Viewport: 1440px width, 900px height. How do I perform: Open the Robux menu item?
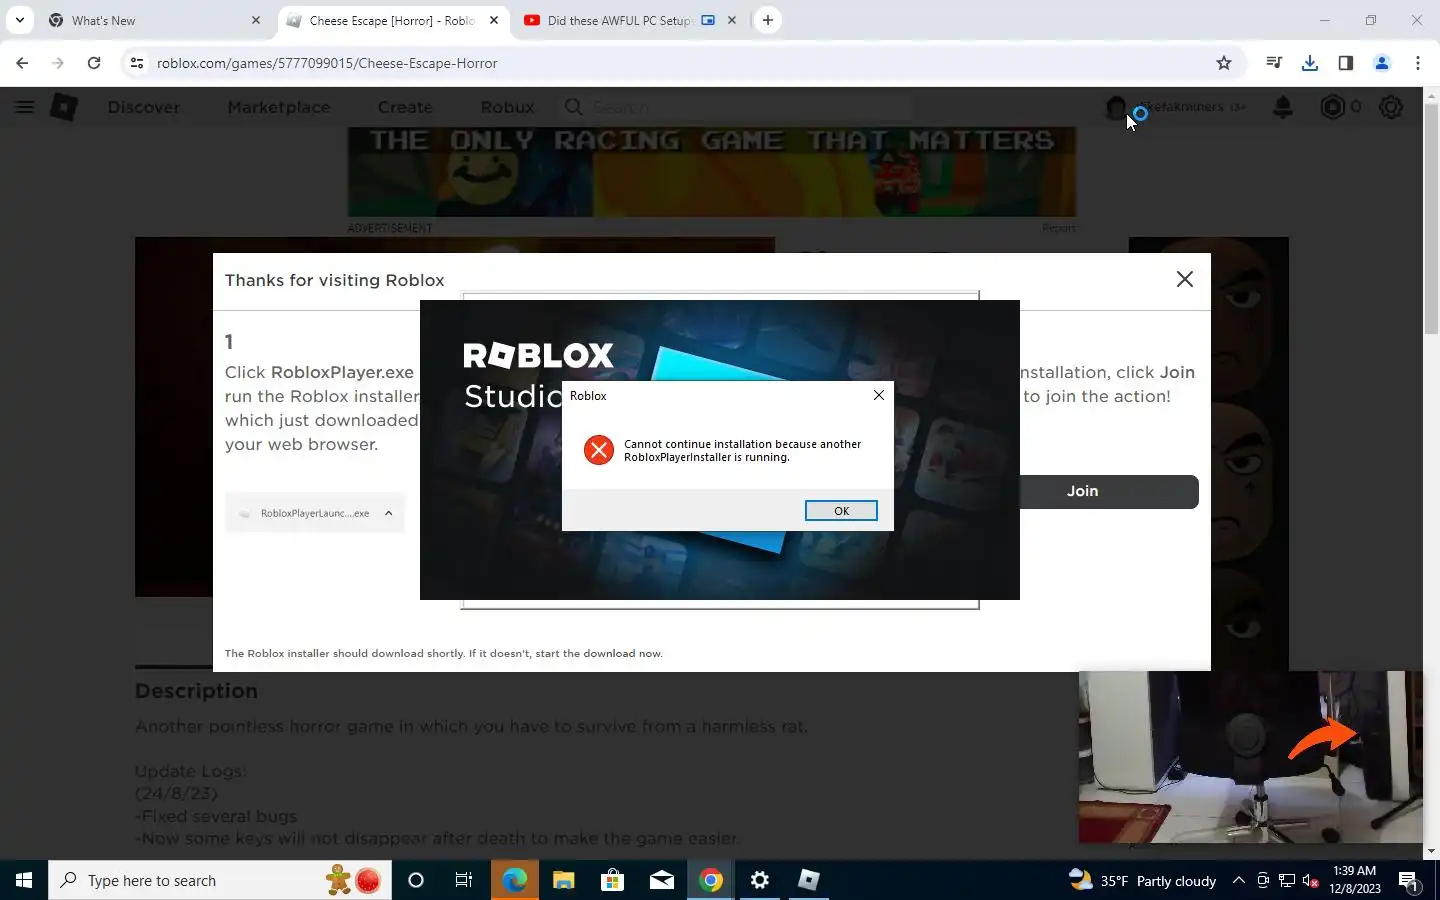[x=507, y=107]
